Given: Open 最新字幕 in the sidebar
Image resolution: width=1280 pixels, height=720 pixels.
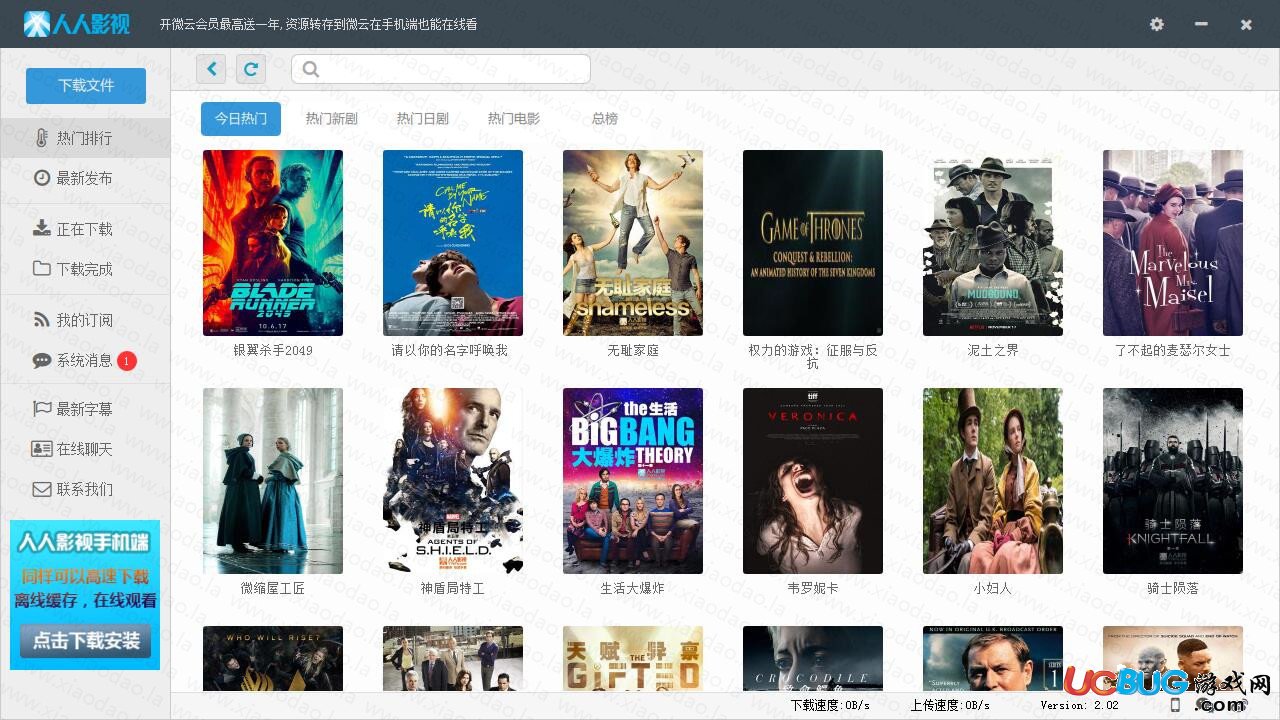Looking at the screenshot, I should coord(85,409).
